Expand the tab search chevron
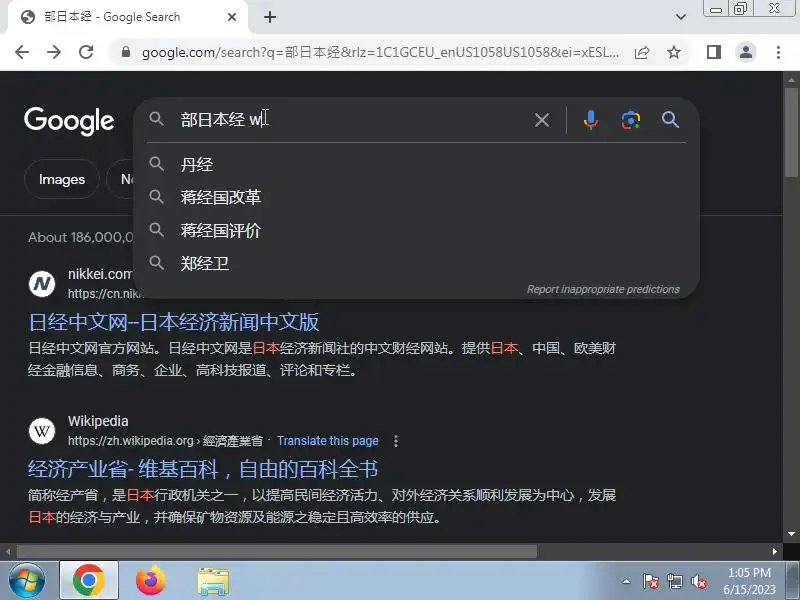This screenshot has height=600, width=800. click(x=681, y=17)
